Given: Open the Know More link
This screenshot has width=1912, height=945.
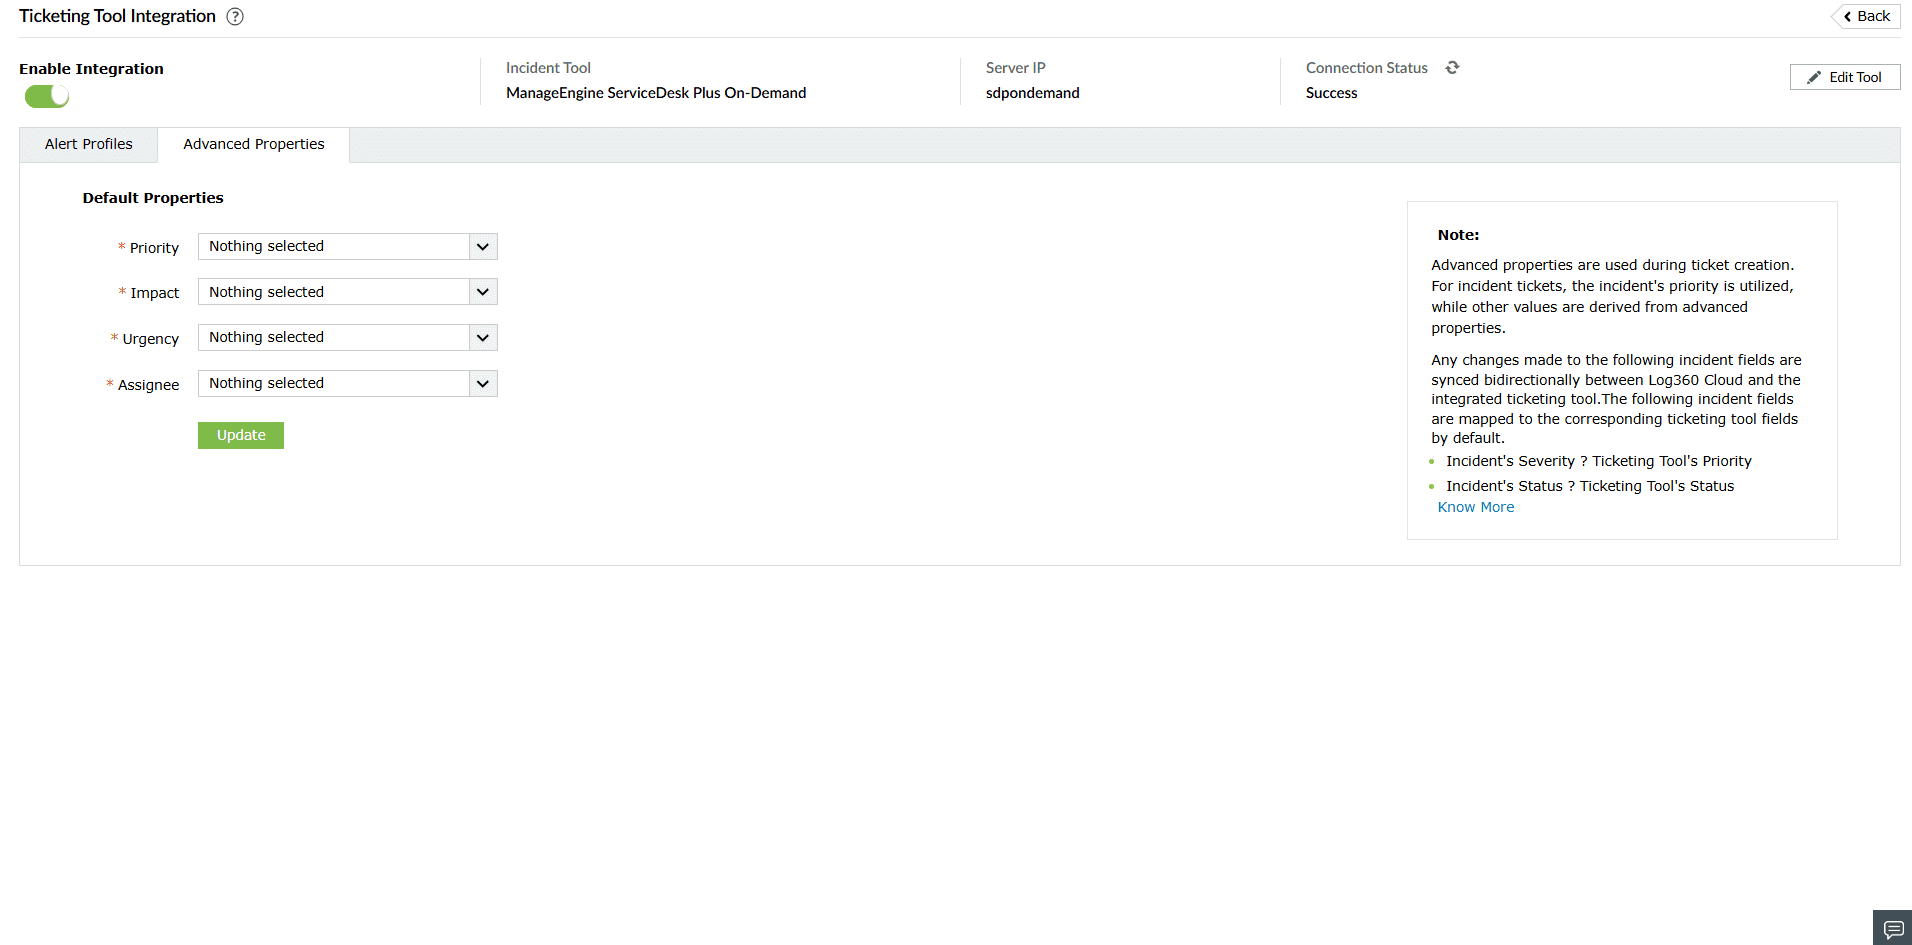Looking at the screenshot, I should click(1475, 507).
